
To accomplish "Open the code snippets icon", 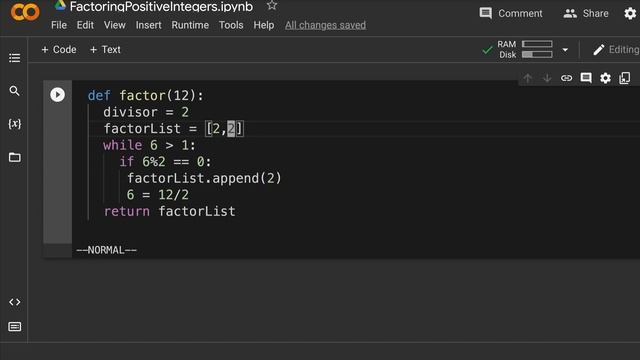I will pyautogui.click(x=15, y=302).
